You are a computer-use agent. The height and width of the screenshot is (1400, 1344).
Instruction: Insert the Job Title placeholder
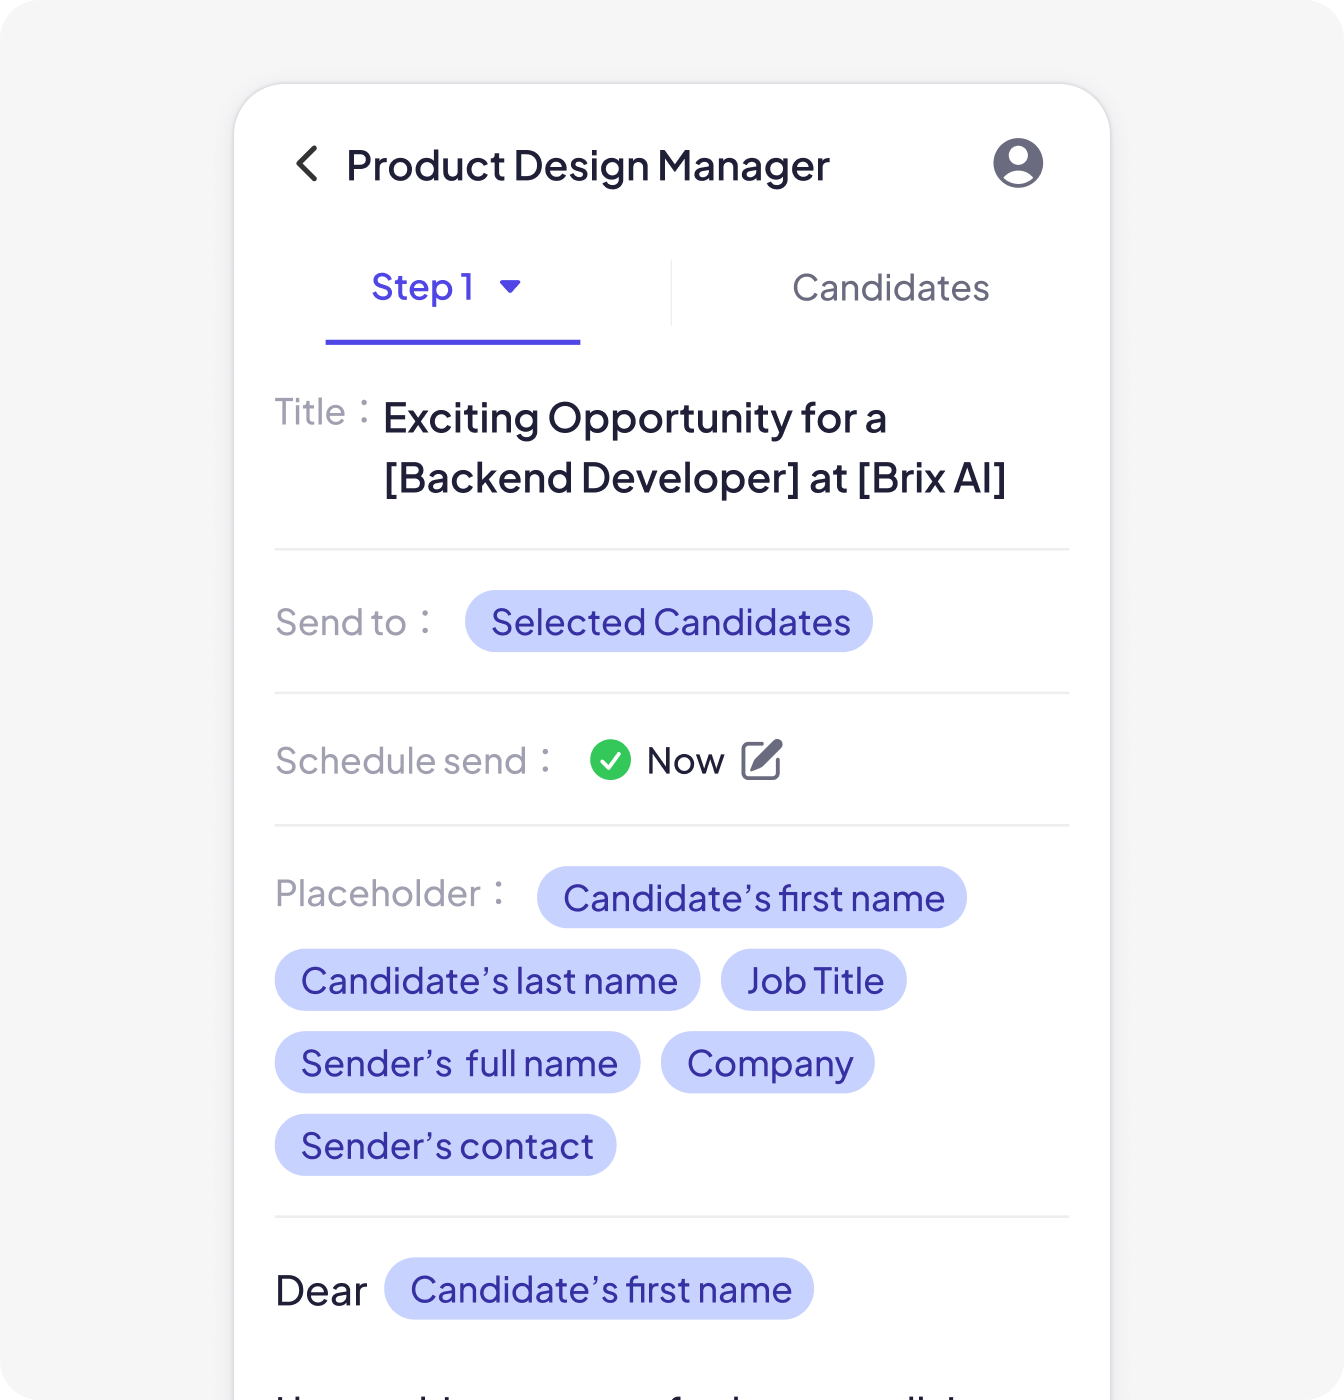coord(814,981)
